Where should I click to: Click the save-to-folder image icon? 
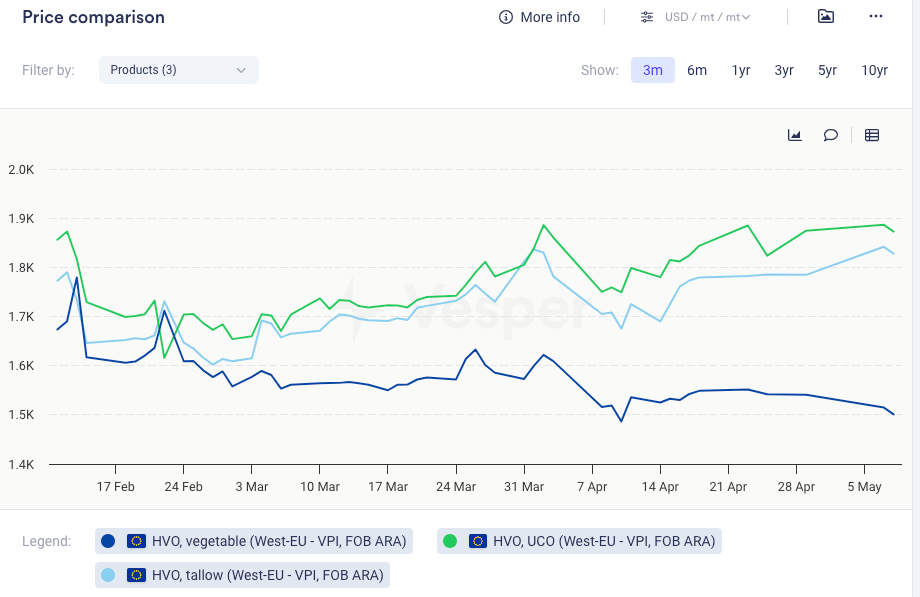[825, 17]
